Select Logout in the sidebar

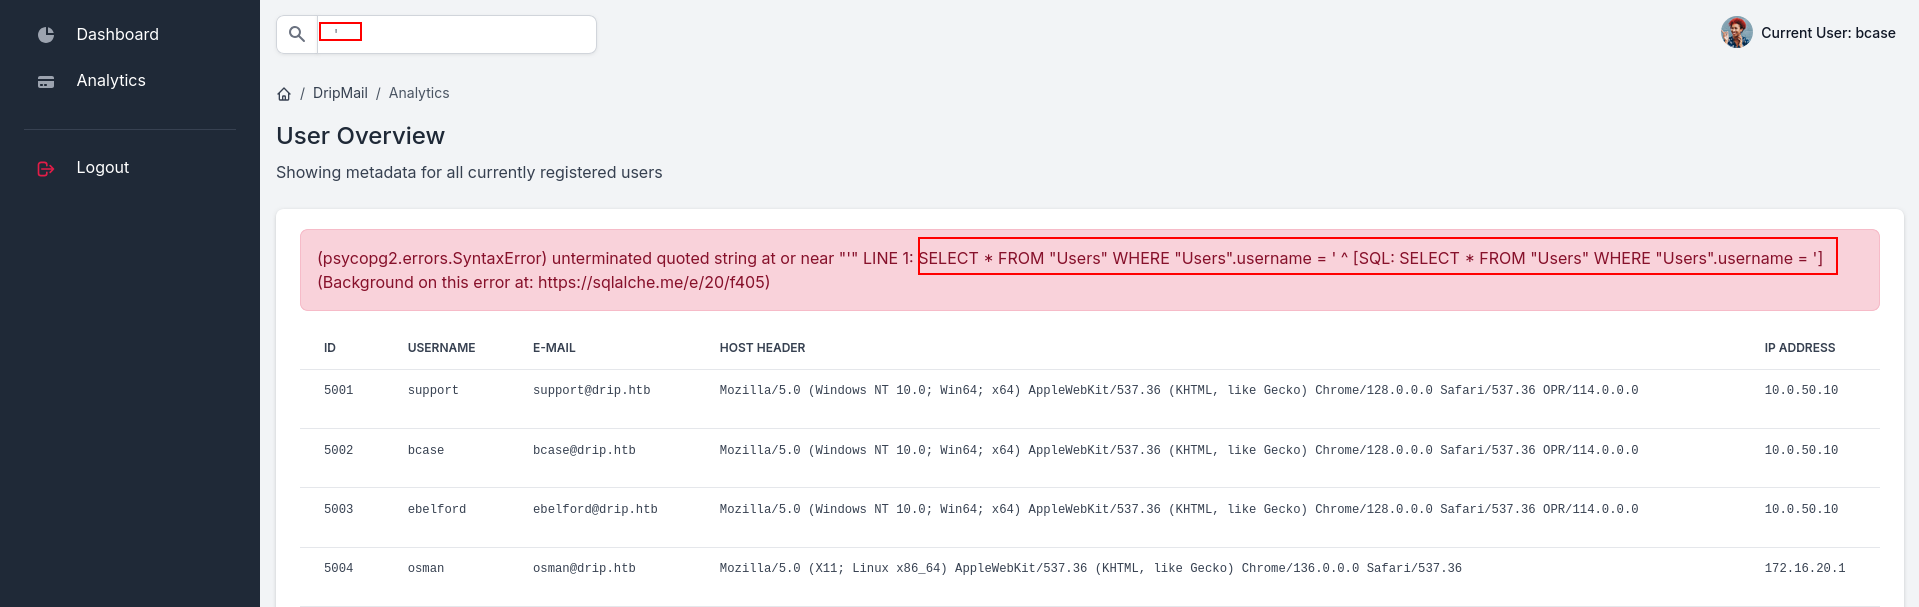click(103, 168)
